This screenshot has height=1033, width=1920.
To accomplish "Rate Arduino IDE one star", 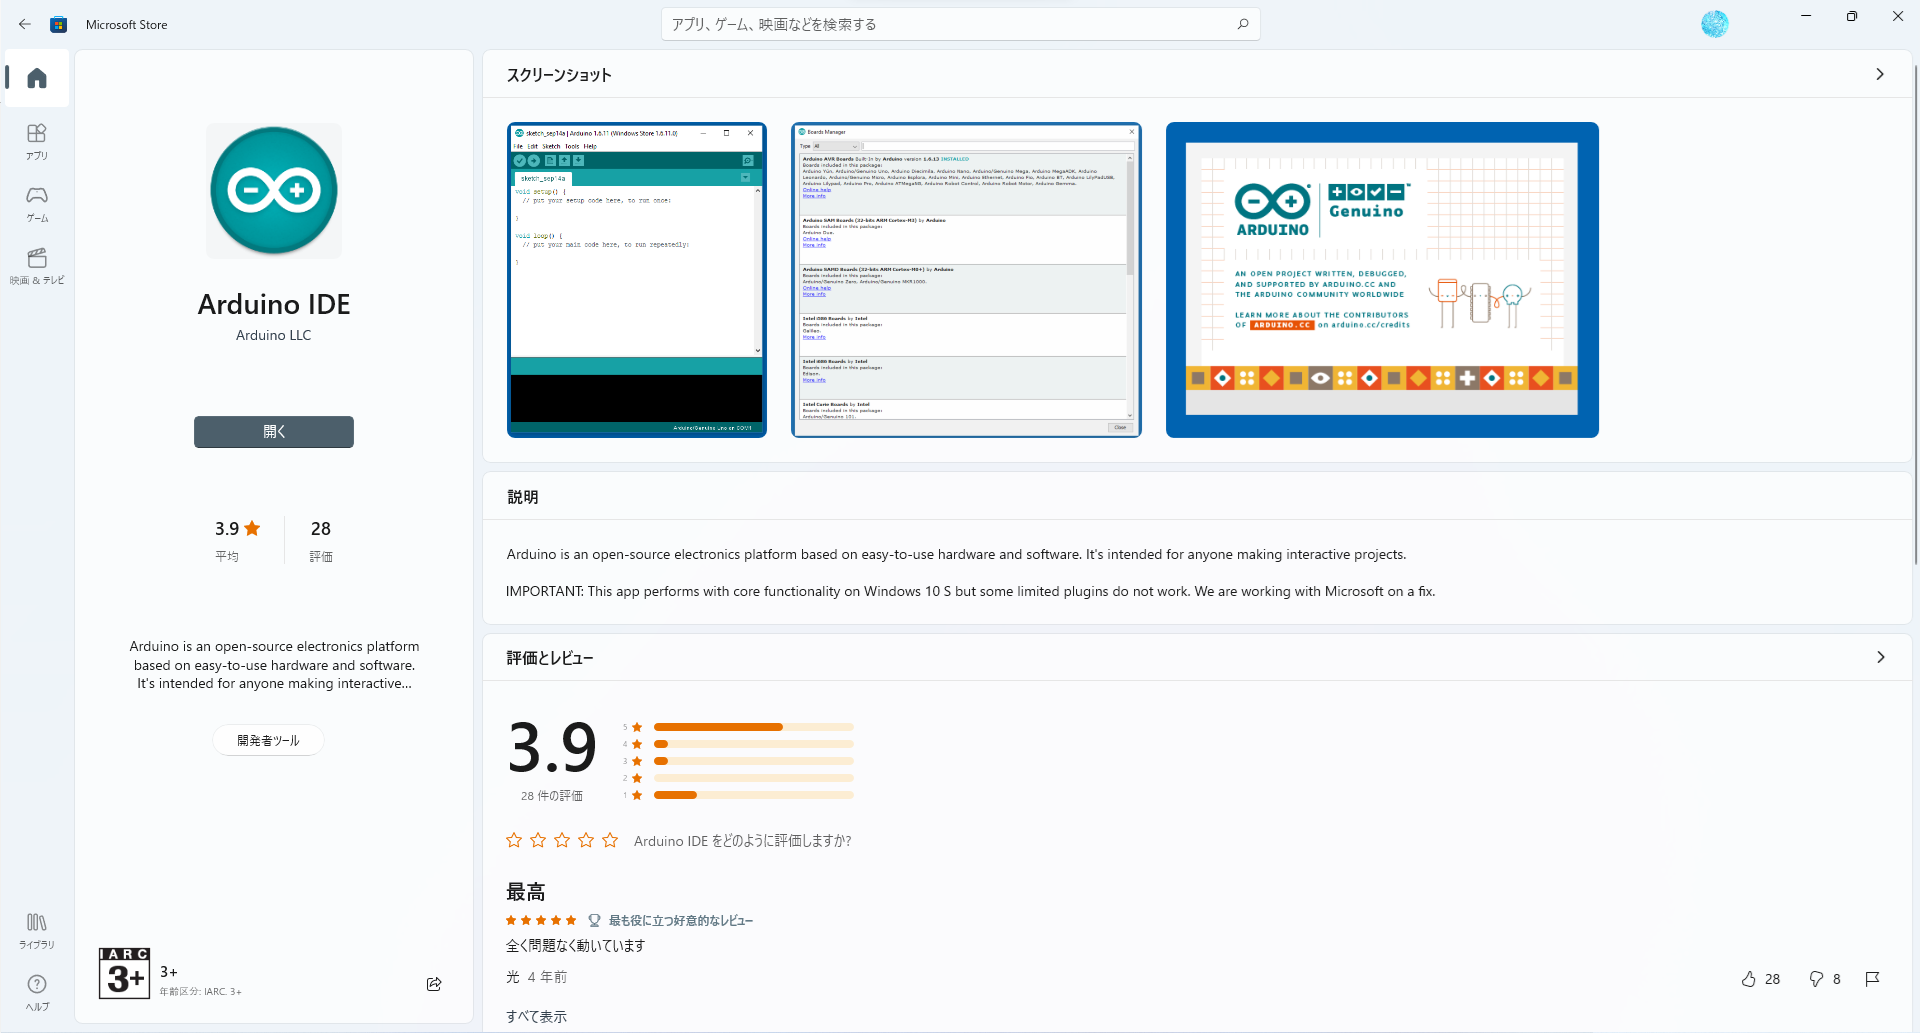I will click(514, 840).
